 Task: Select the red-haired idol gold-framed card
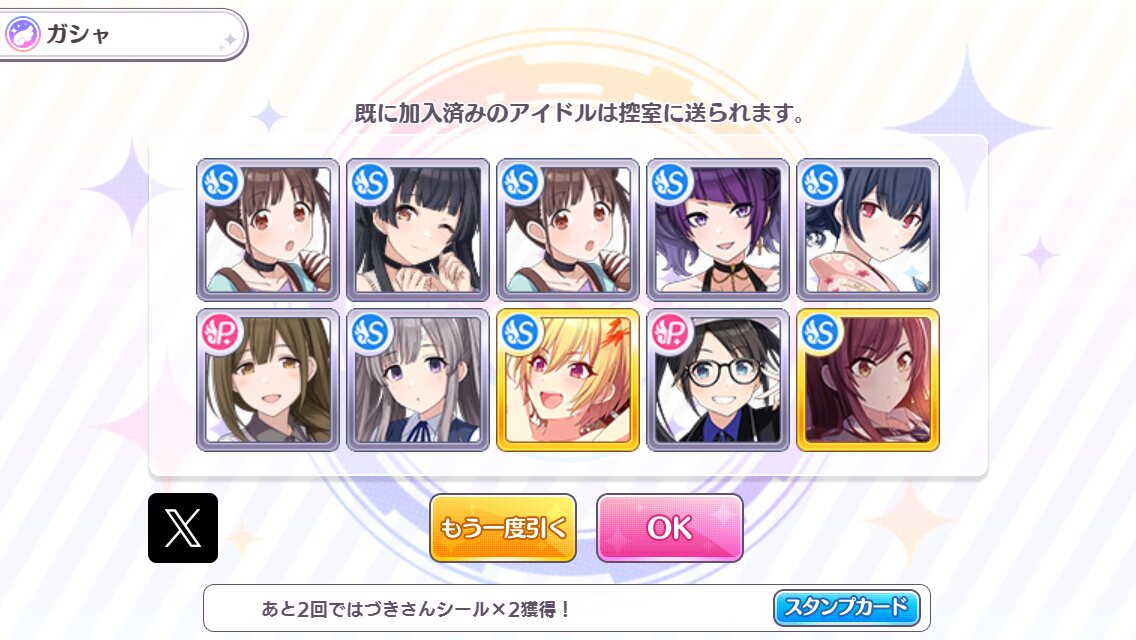pos(868,380)
